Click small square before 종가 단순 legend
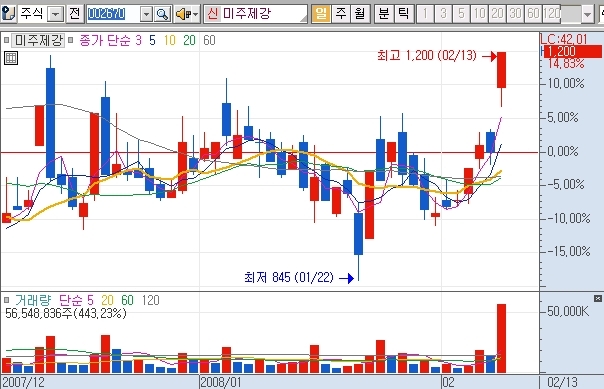Image resolution: width=604 pixels, height=389 pixels. pos(70,40)
